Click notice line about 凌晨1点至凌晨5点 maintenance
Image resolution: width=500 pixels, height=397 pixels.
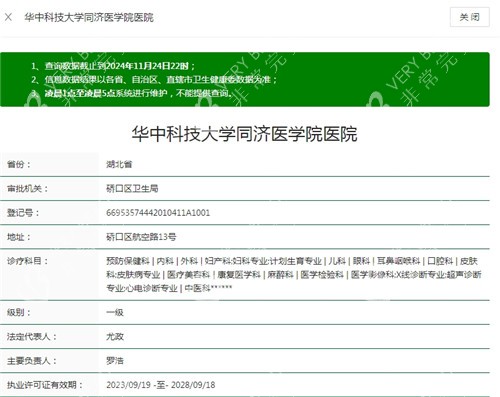[x=132, y=93]
